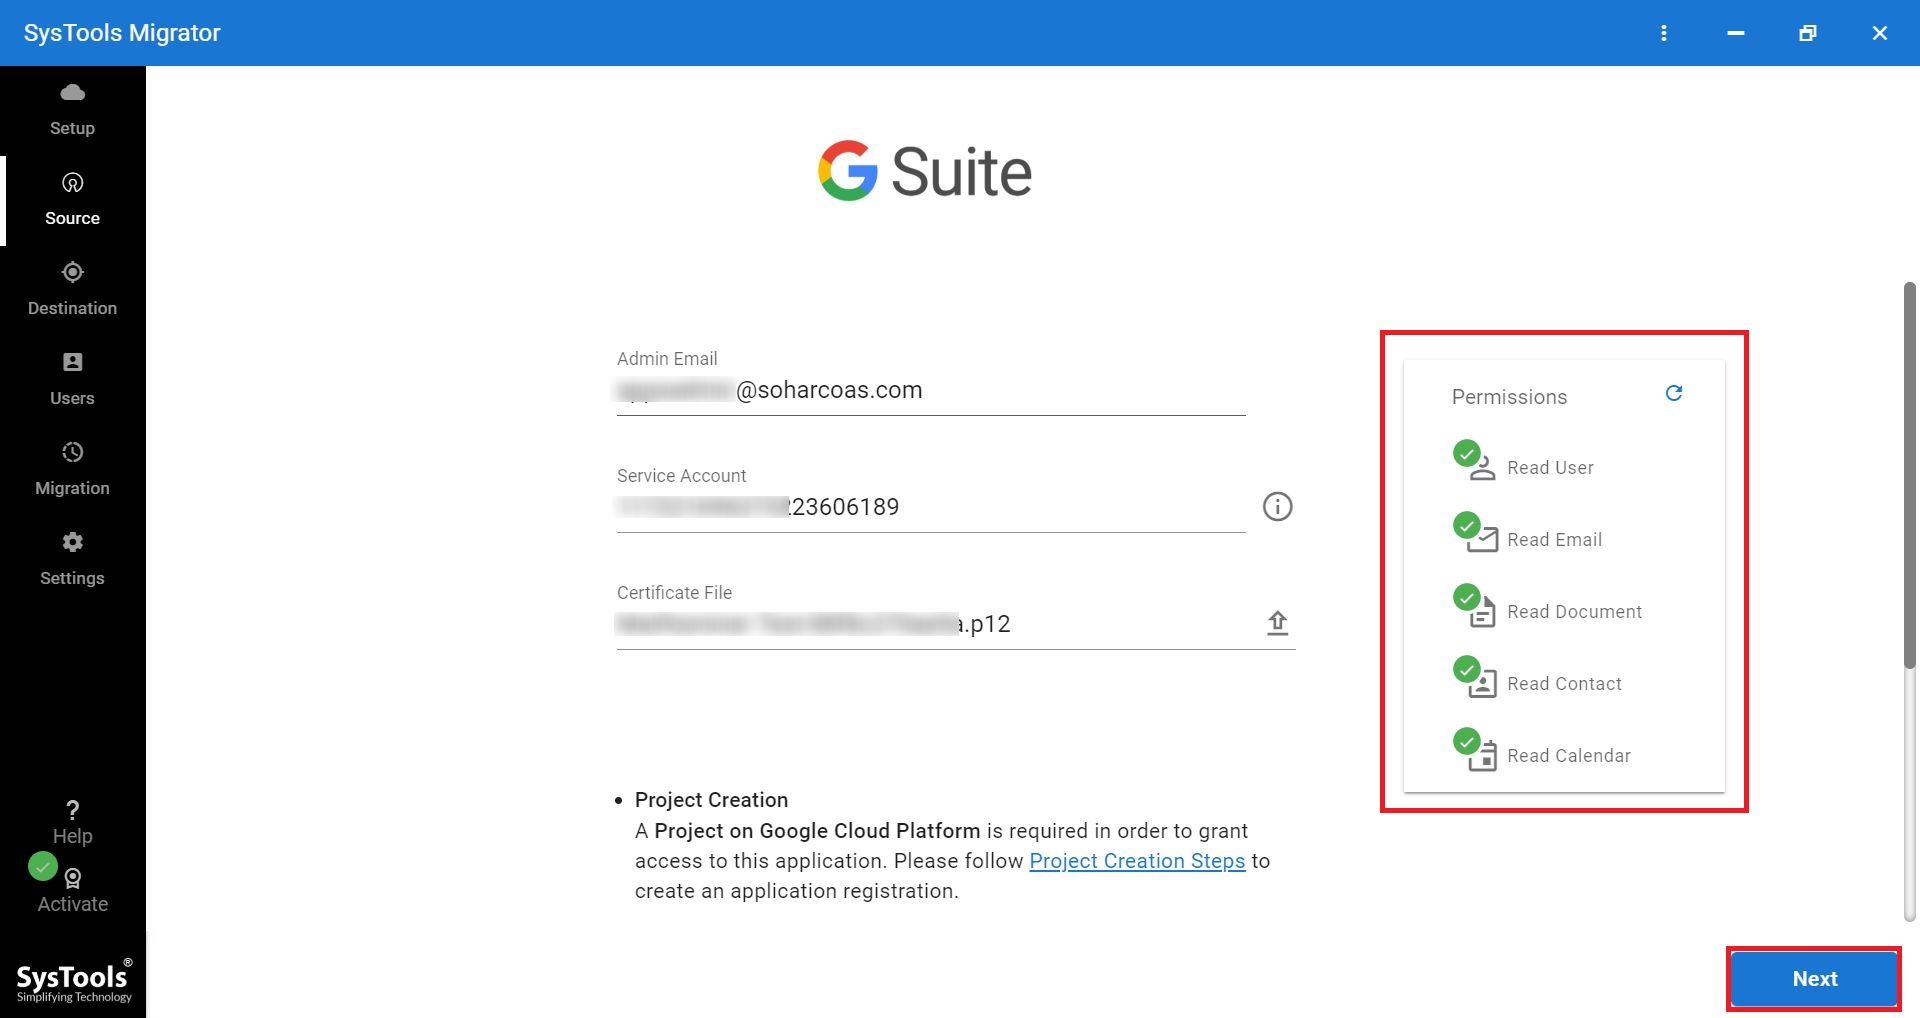
Task: Click the Read Contact label
Action: click(1564, 684)
